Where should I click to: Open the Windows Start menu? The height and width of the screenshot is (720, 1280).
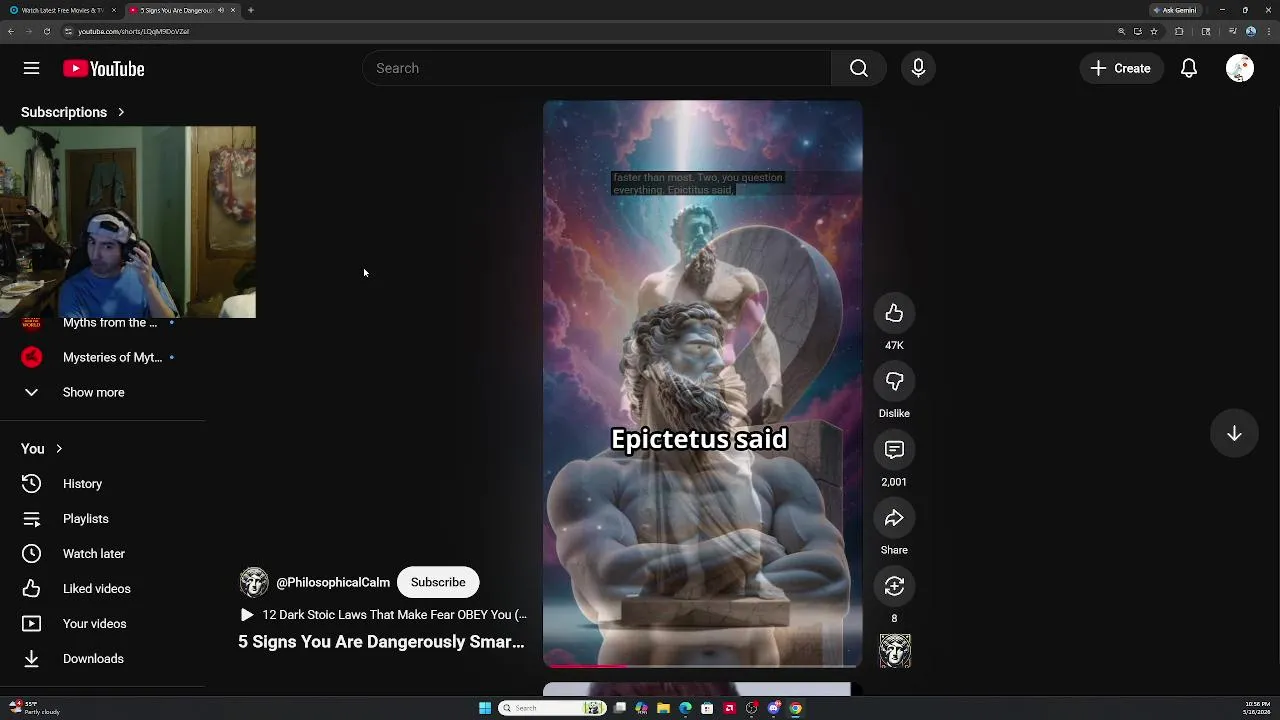pos(485,708)
